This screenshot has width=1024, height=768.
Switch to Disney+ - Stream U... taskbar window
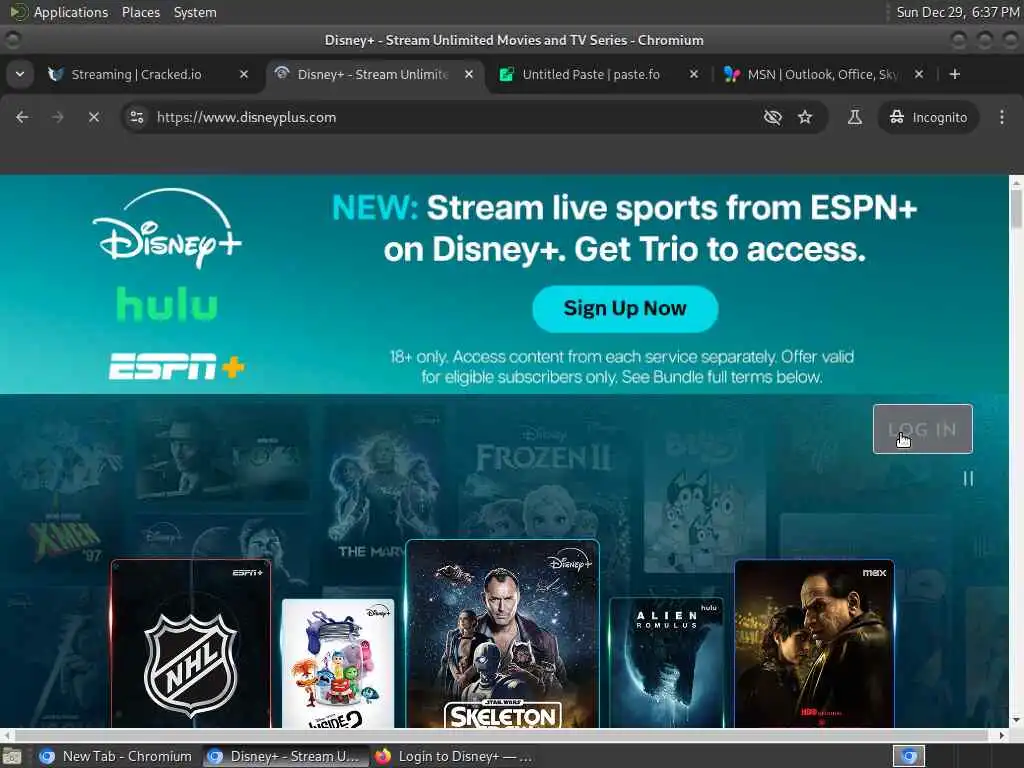pyautogui.click(x=285, y=756)
